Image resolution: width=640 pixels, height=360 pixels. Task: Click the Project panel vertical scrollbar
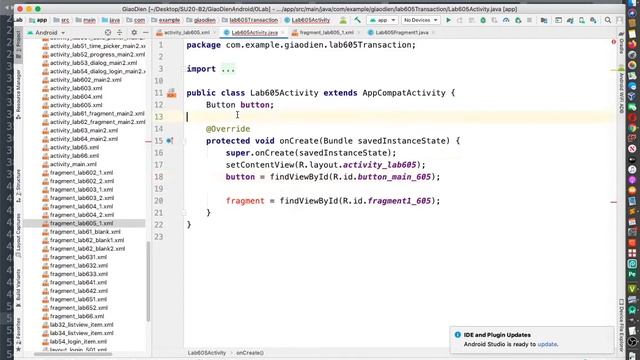coord(148,281)
